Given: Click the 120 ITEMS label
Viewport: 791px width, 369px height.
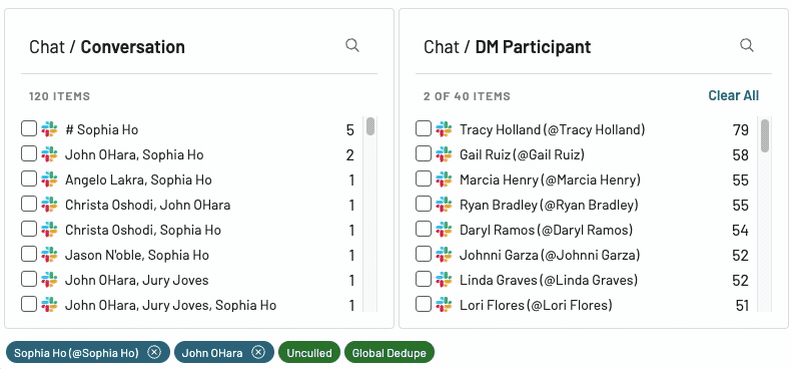Looking at the screenshot, I should coord(60,96).
